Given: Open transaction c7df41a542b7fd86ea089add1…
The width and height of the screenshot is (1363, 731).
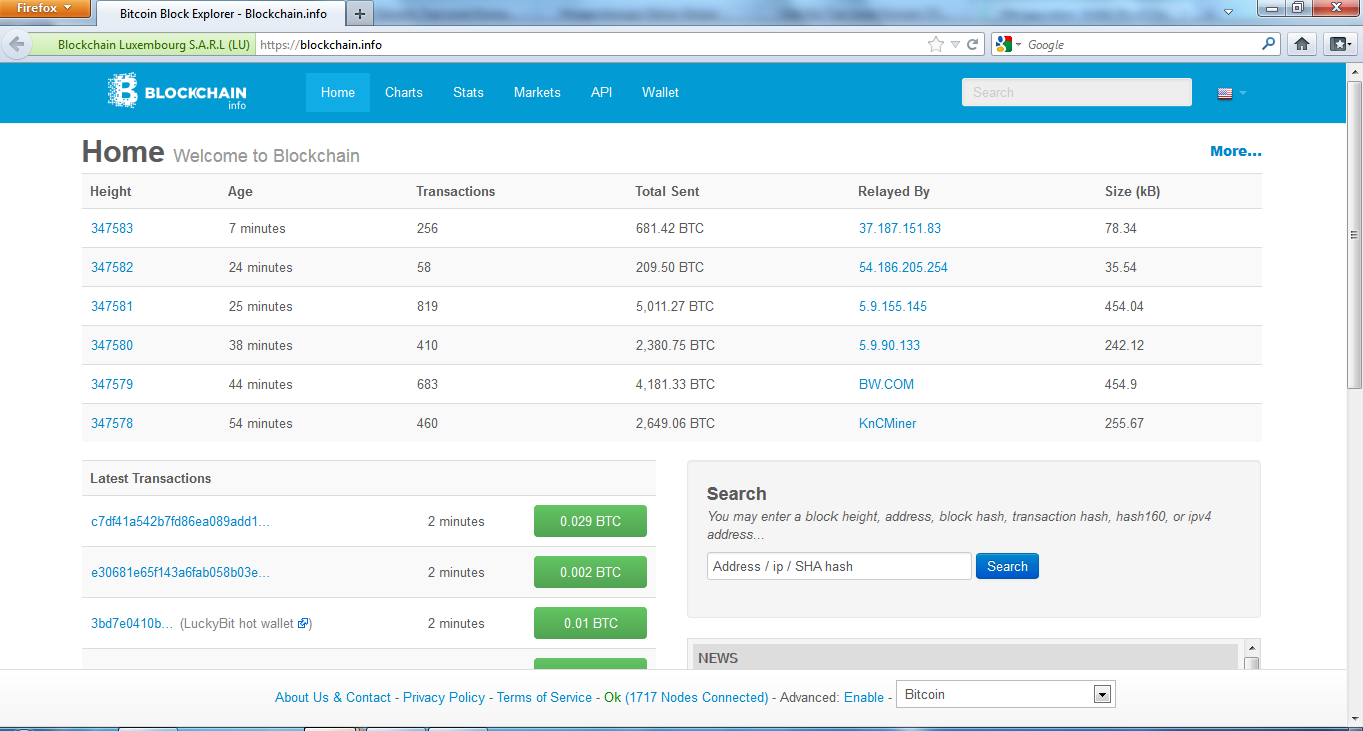Looking at the screenshot, I should coord(181,521).
